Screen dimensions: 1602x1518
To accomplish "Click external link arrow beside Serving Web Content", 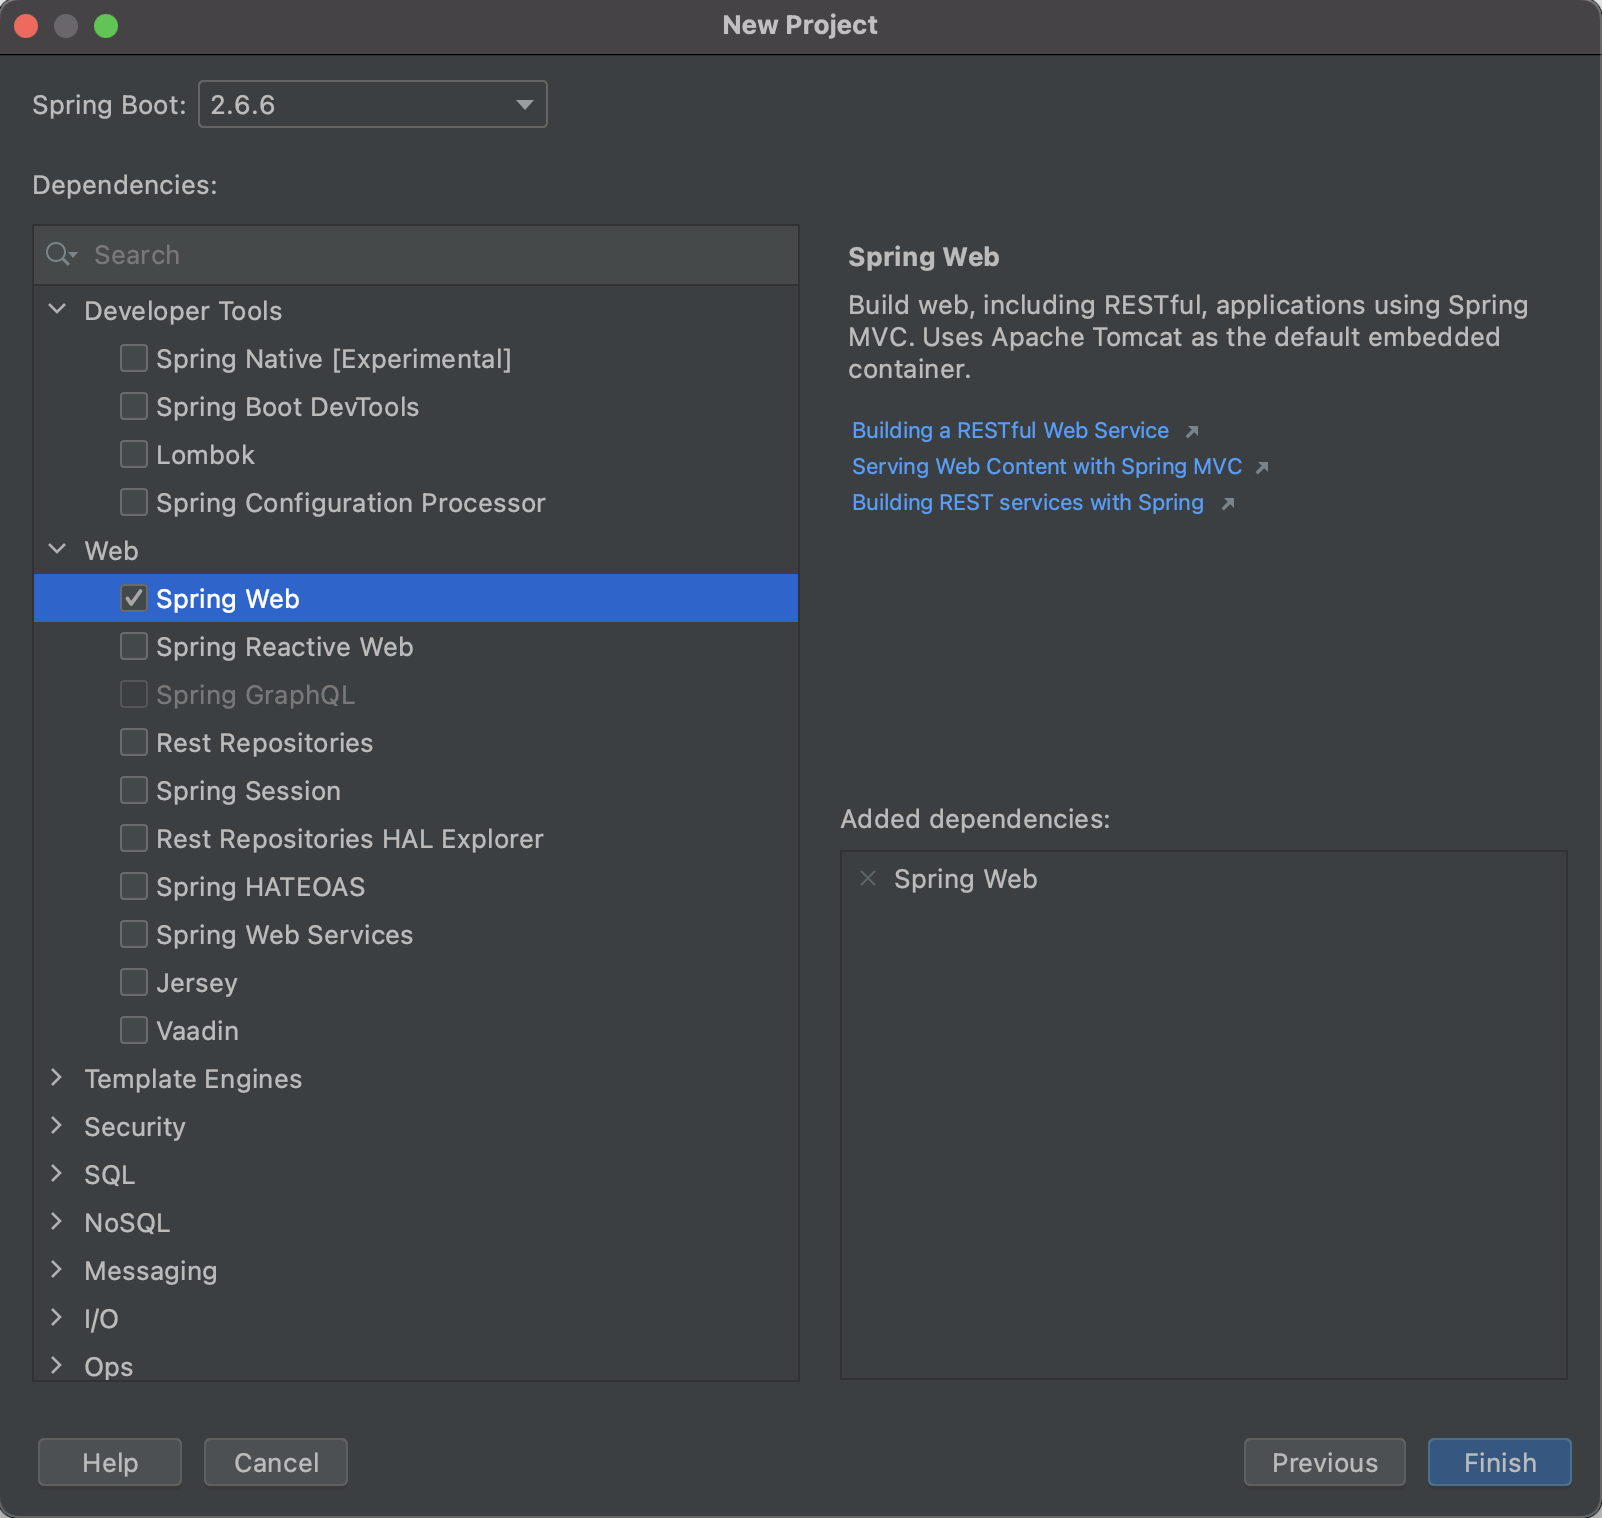I will [1262, 468].
